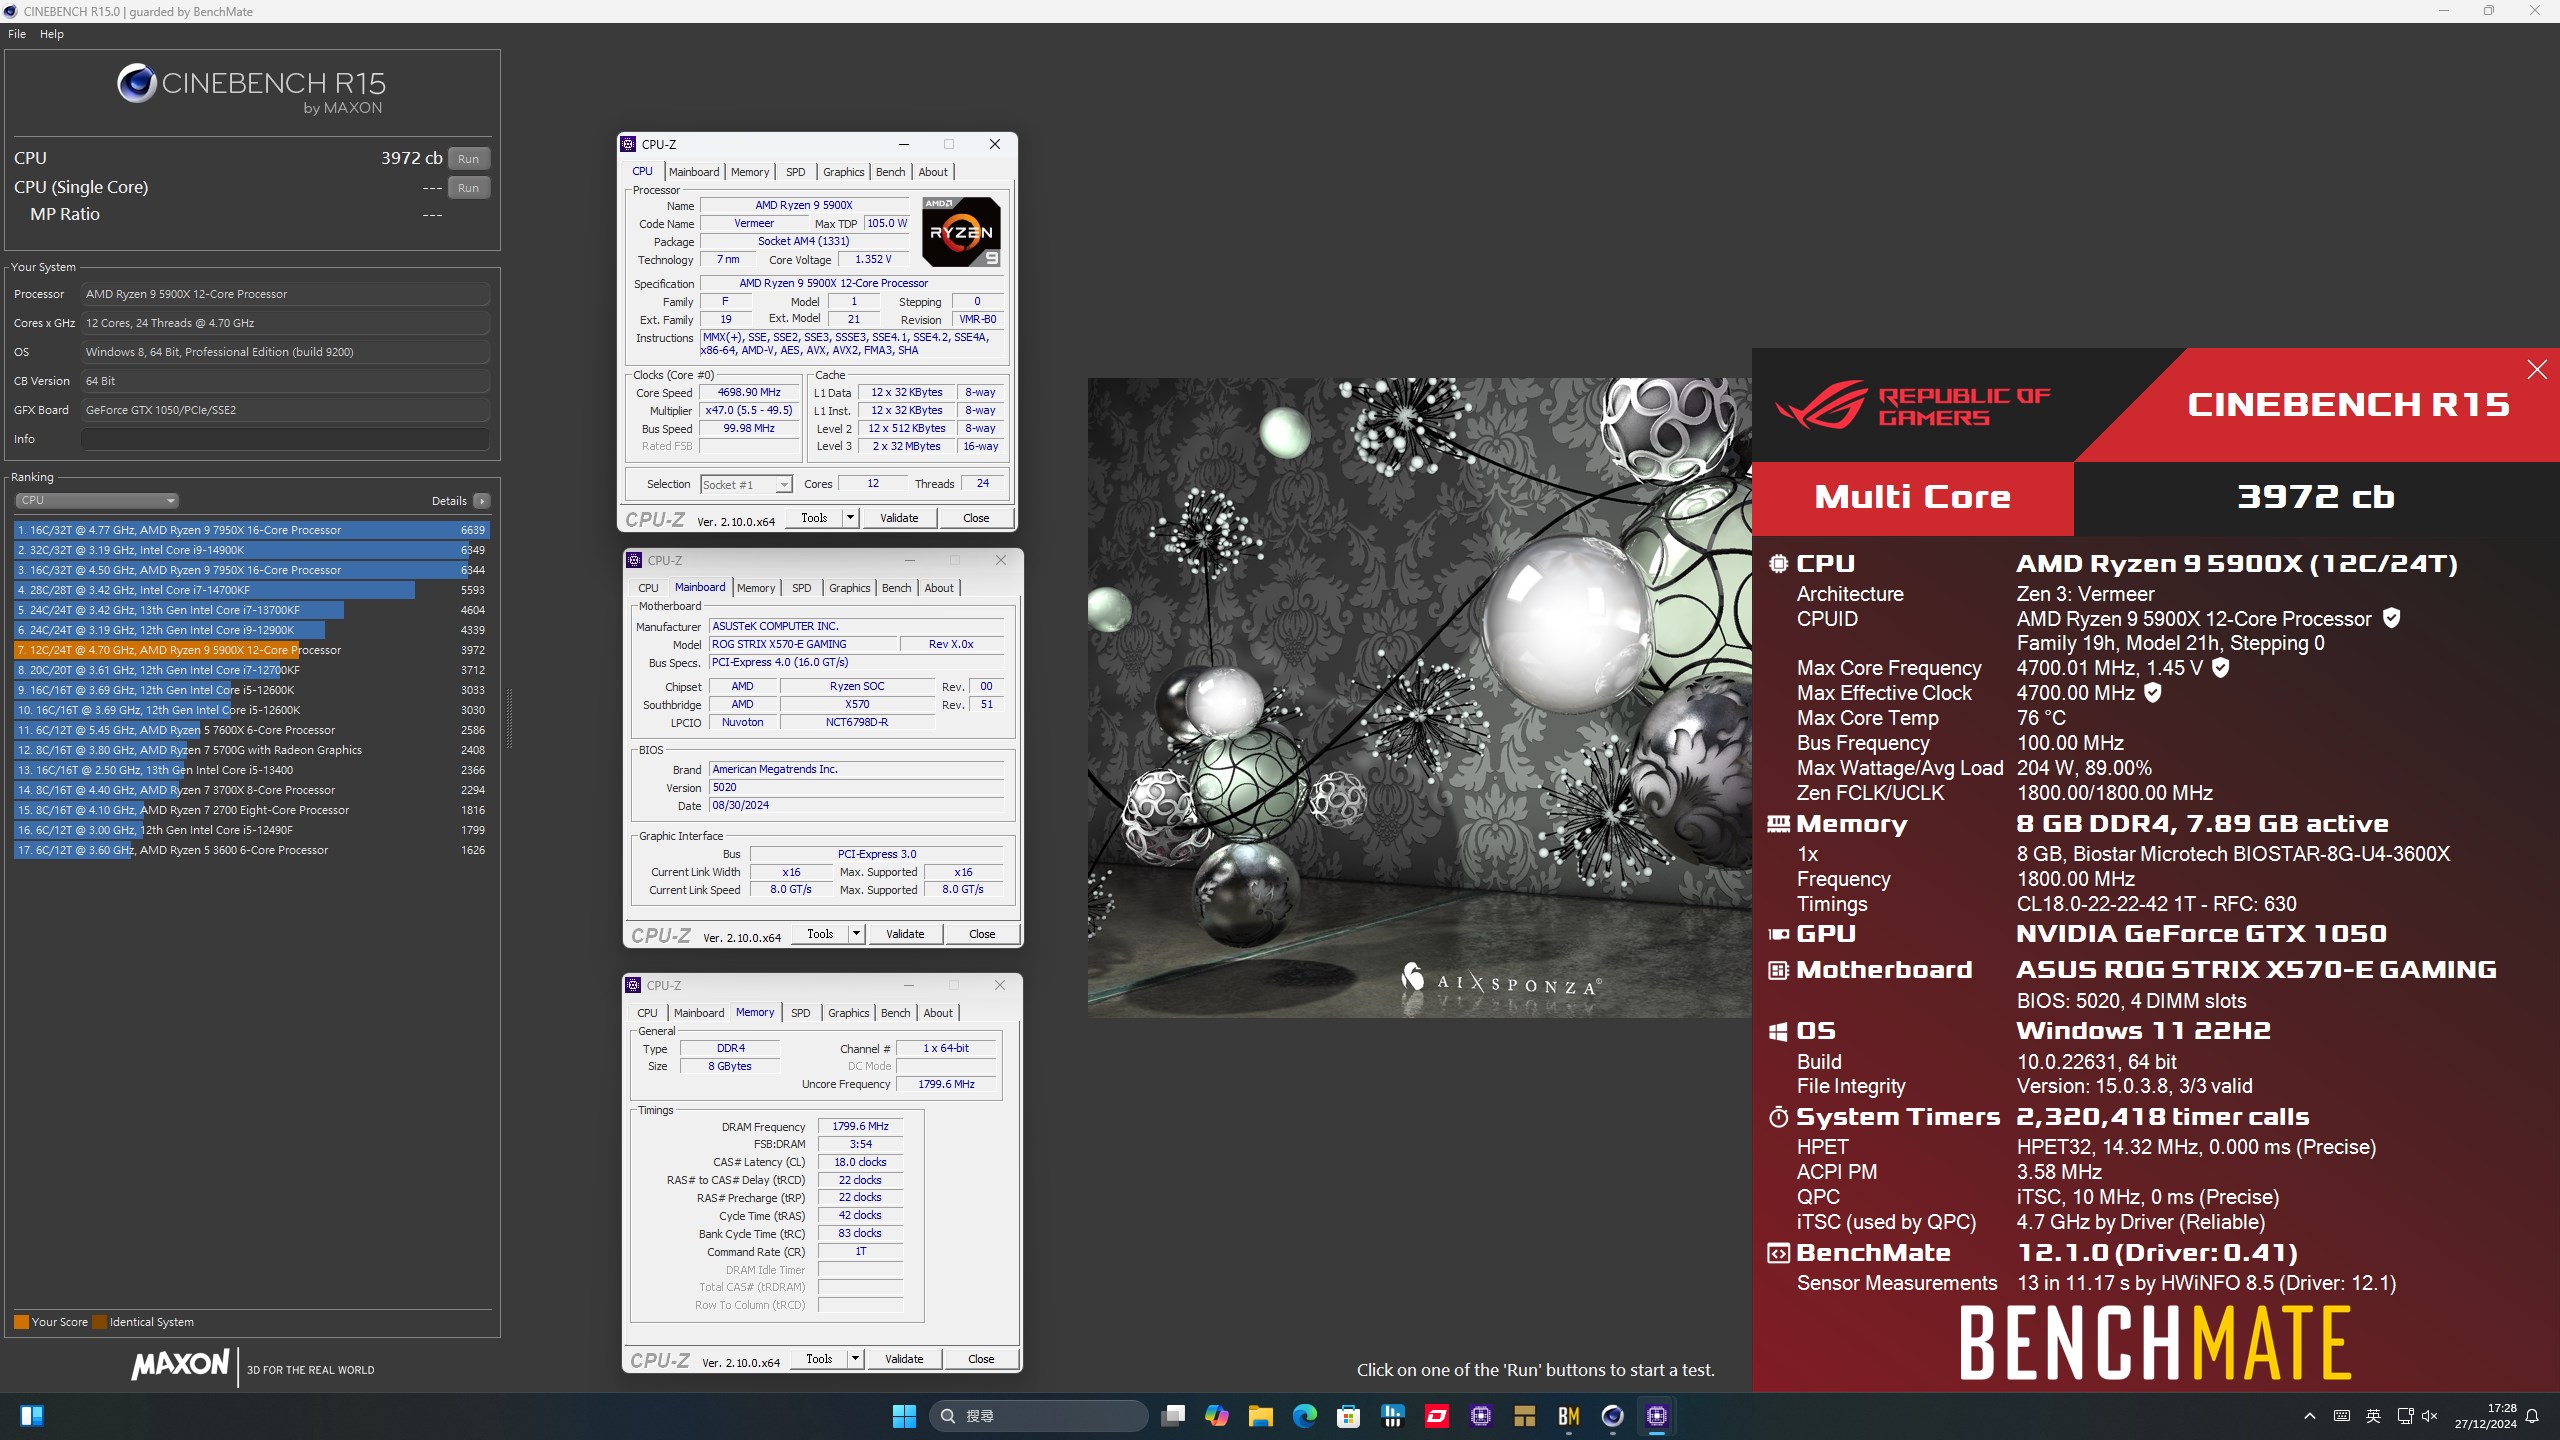2560x1440 pixels.
Task: Run the CPU (Single Core) benchmark
Action: (468, 188)
